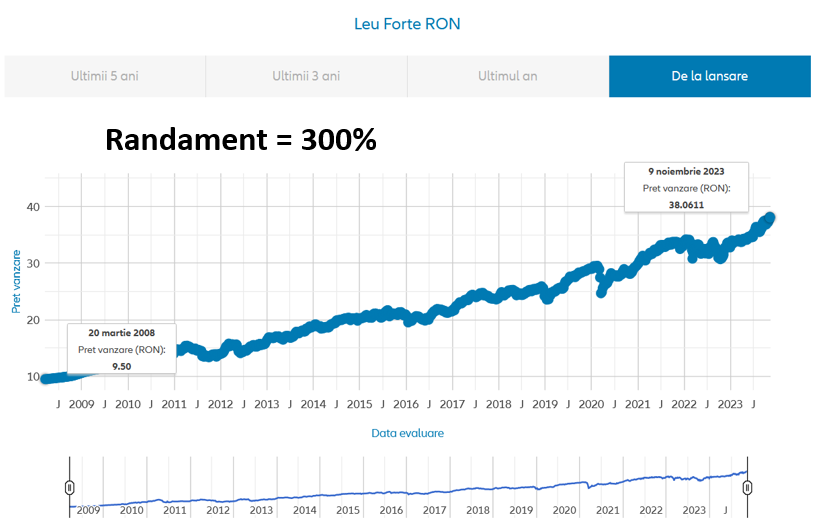Click the 2023 label on main chart axis
Viewport: 818px width, 527px height.
point(730,404)
